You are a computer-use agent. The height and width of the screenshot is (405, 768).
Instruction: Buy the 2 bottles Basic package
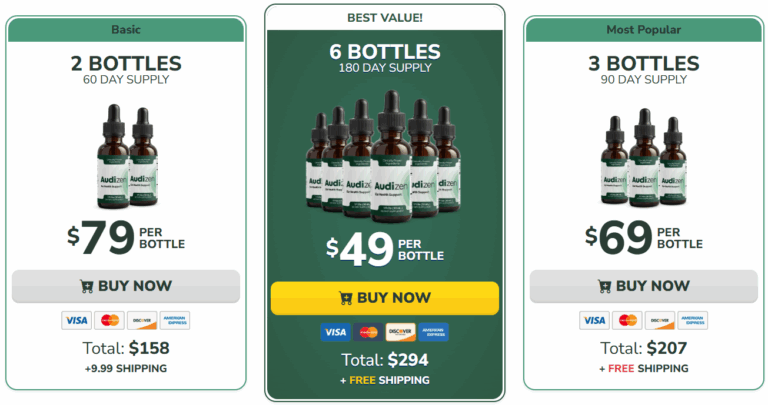pyautogui.click(x=126, y=286)
